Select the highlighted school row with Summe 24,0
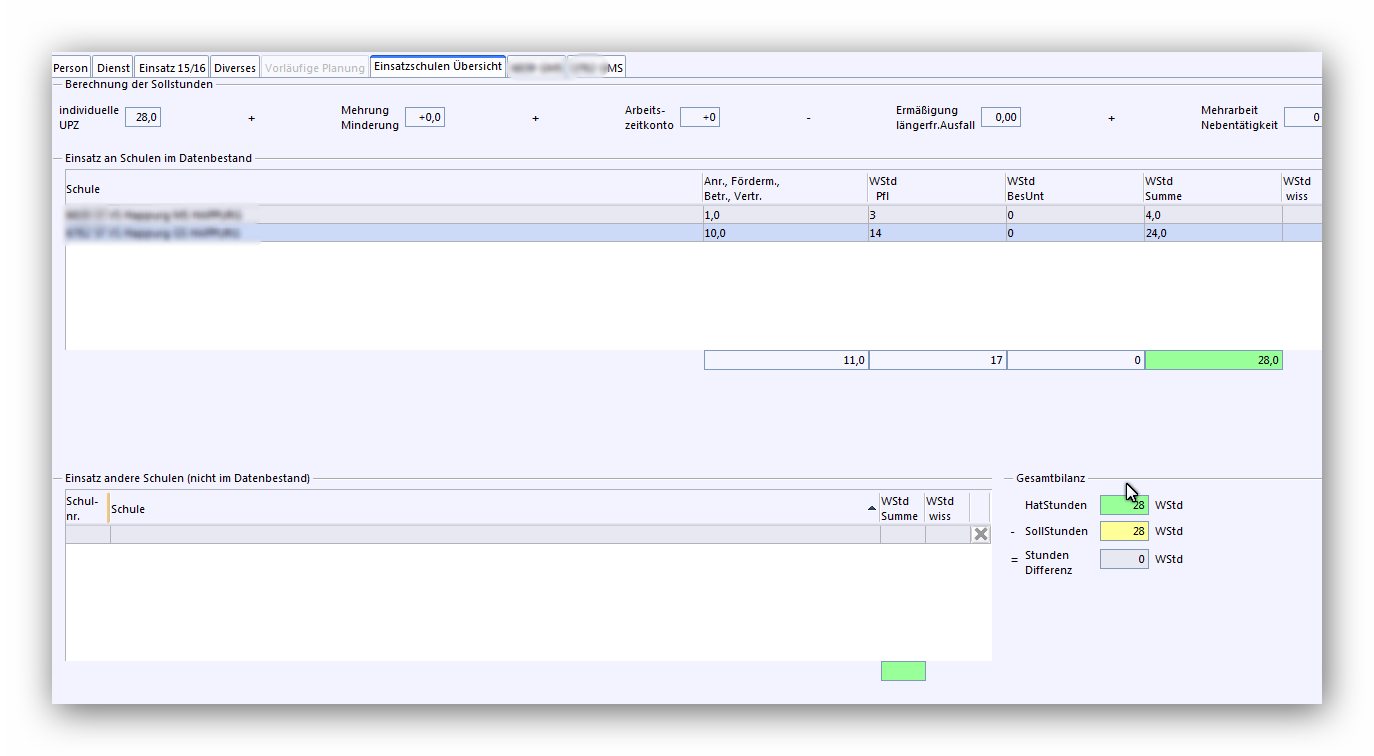Screen dimensions: 1374x756 693,233
